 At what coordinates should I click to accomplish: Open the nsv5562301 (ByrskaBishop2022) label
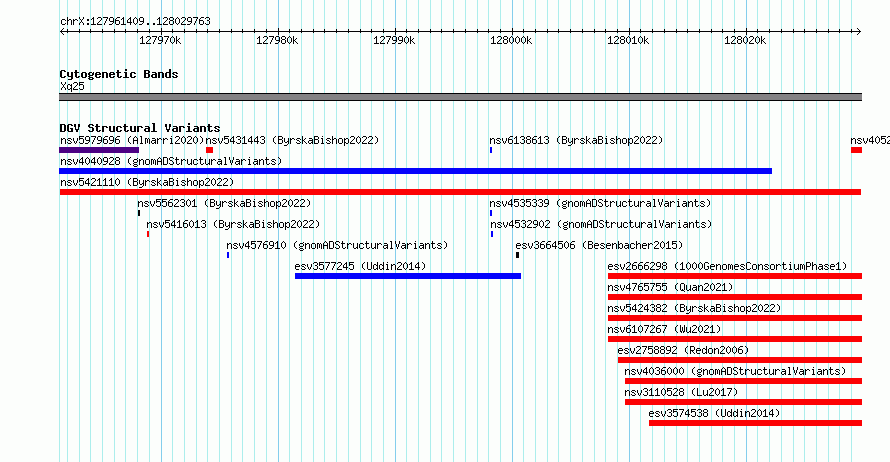tap(224, 203)
